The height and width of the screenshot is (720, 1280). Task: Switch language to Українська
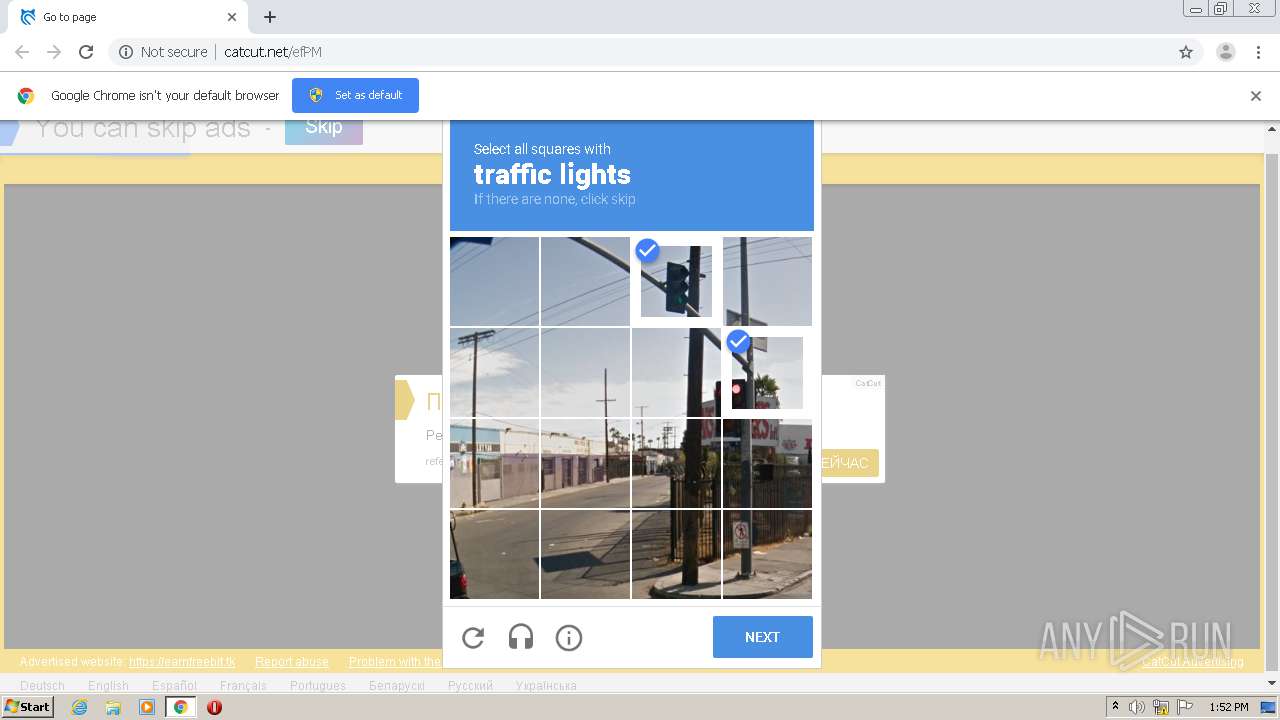[546, 686]
